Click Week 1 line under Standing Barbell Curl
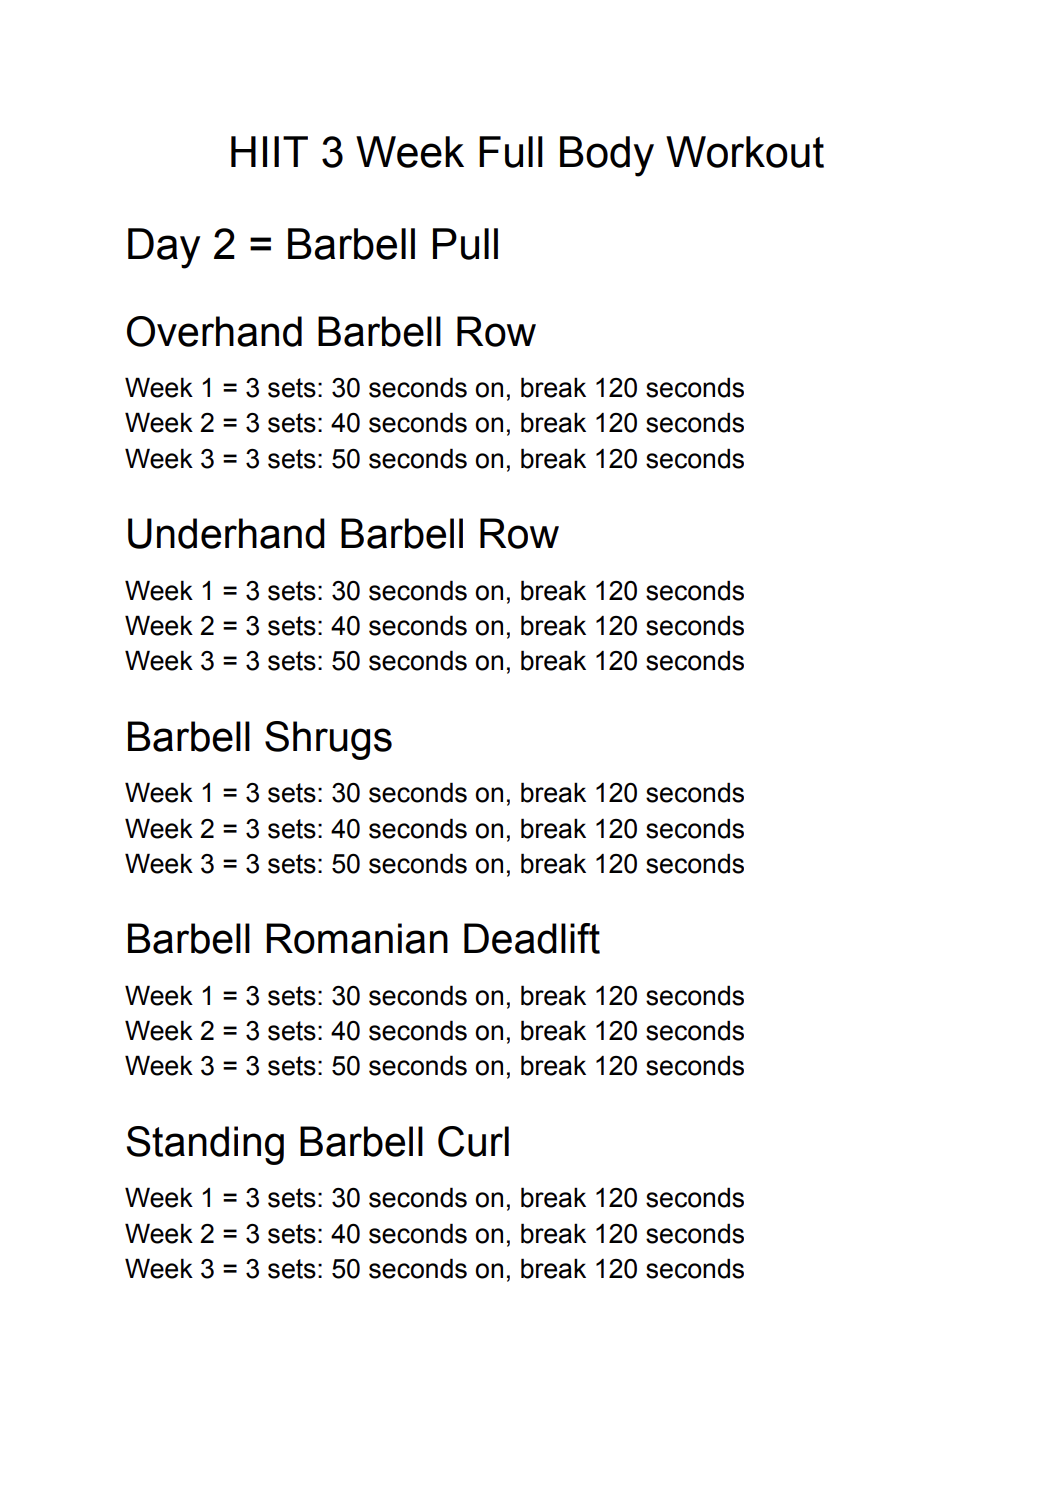This screenshot has width=1054, height=1494. 434,1198
